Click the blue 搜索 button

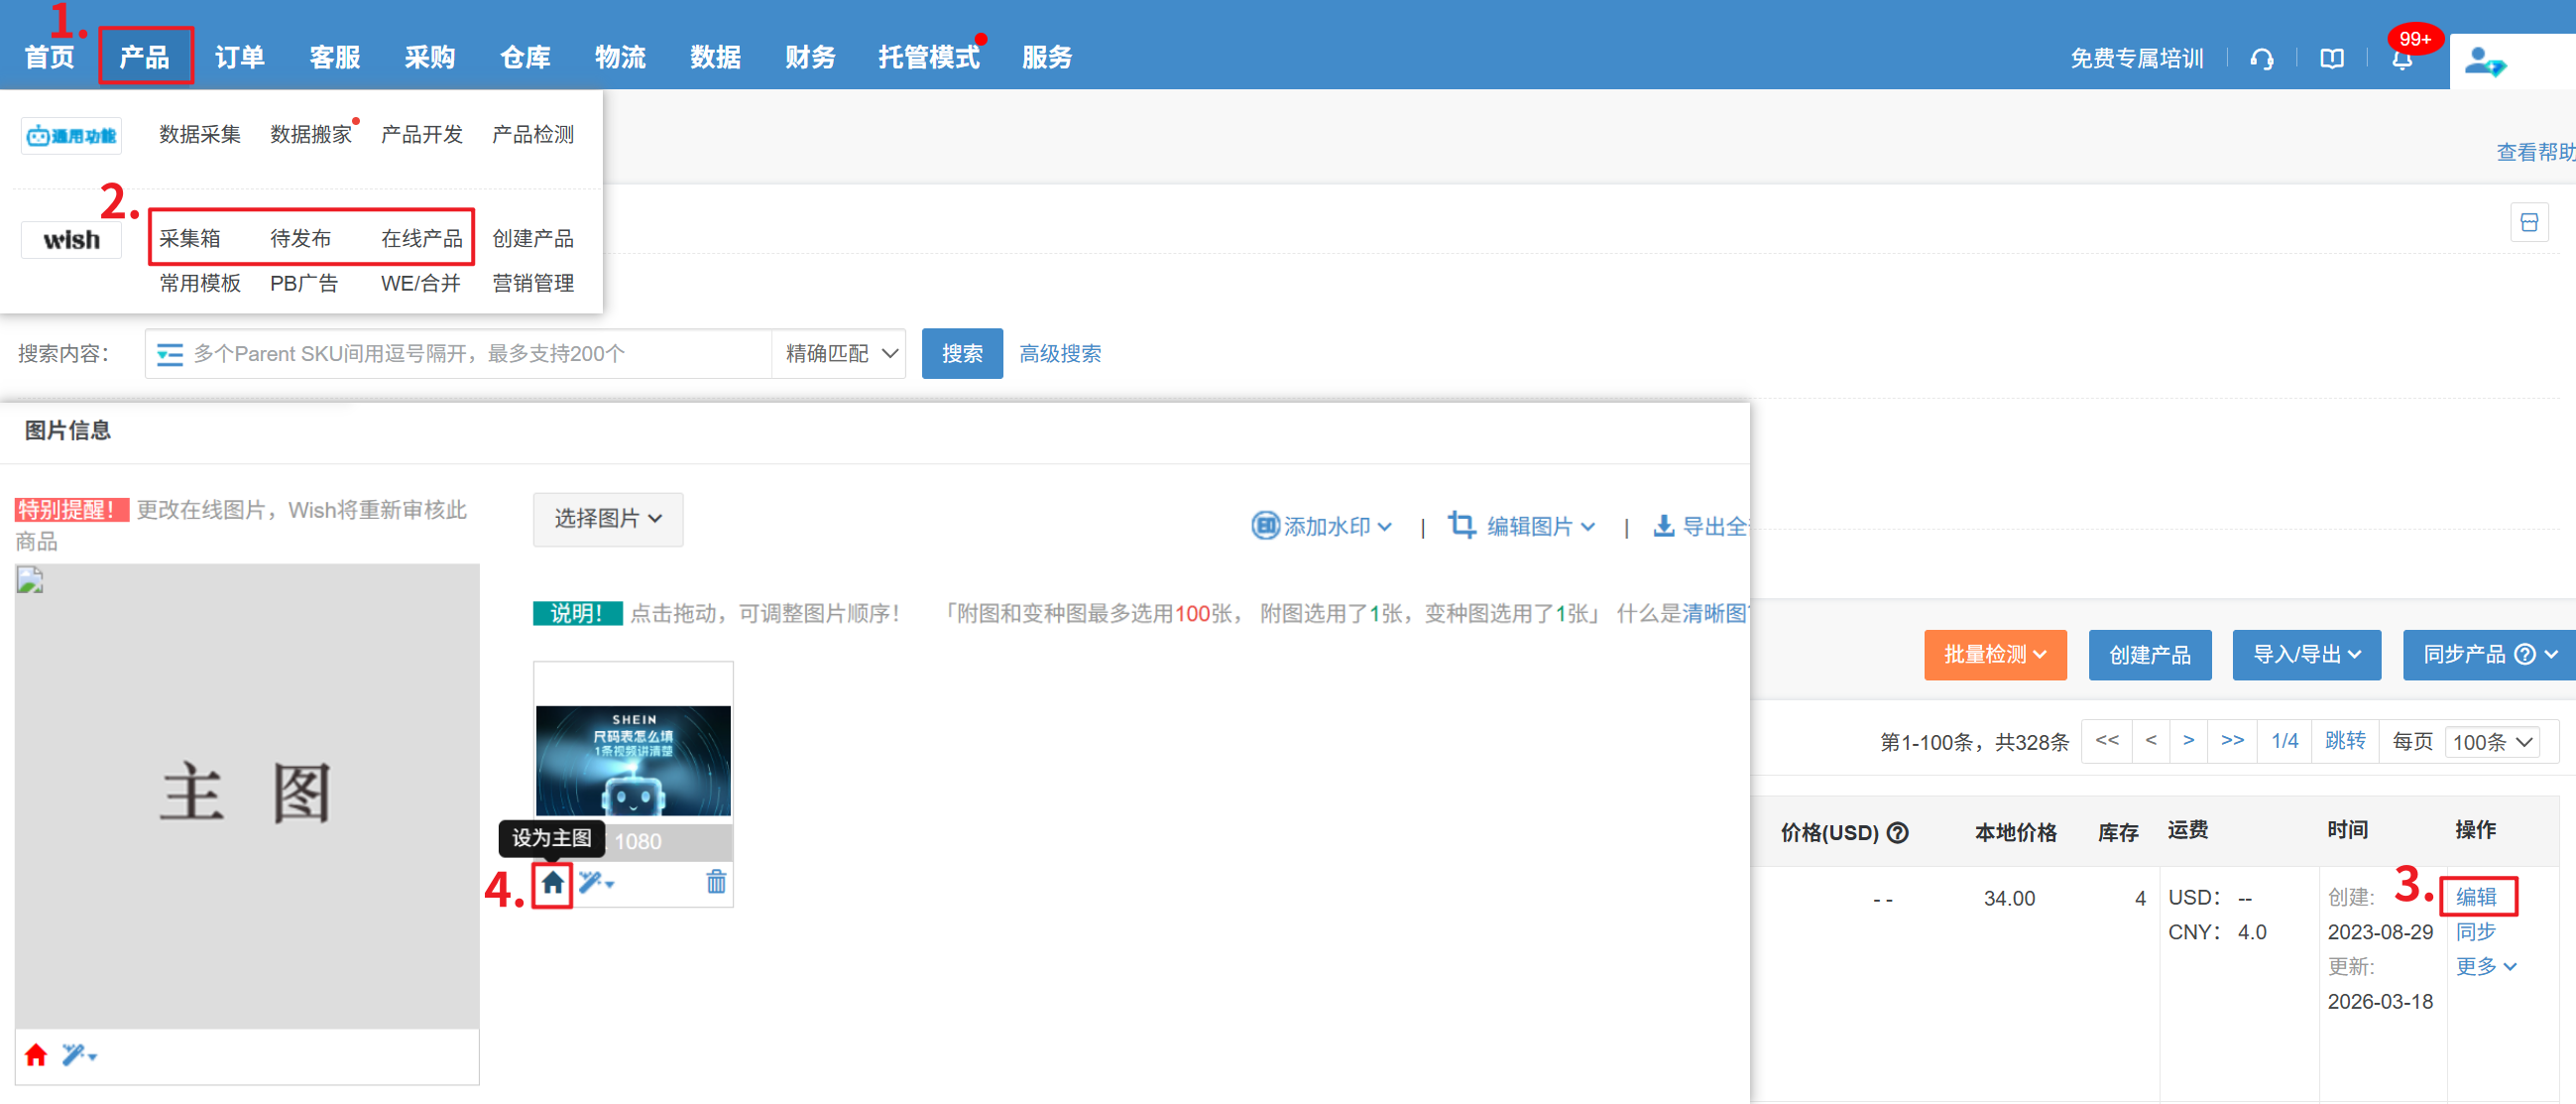tap(961, 354)
